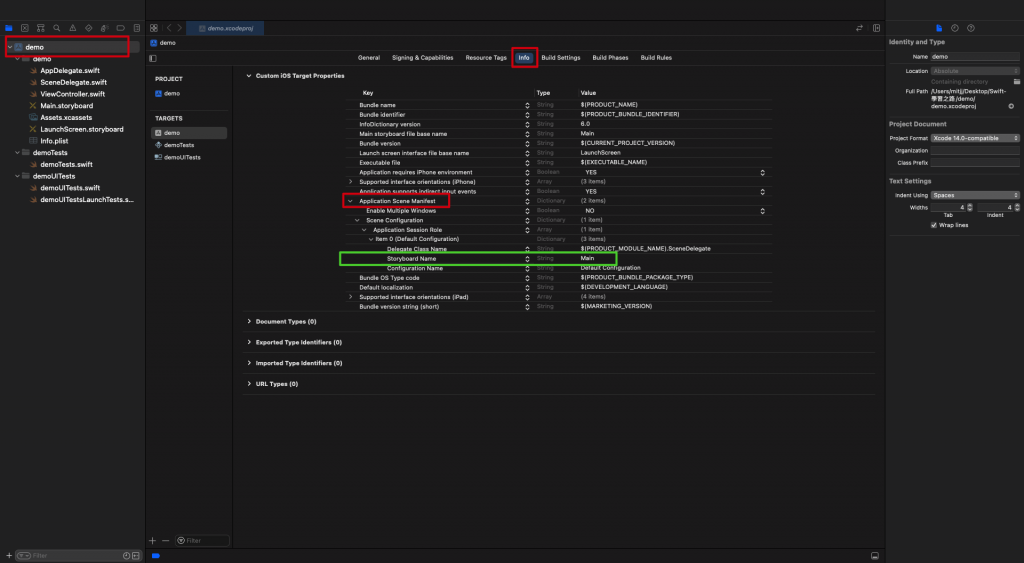Toggle the debug area at bottom right
1024x563 pixels.
(x=874, y=556)
